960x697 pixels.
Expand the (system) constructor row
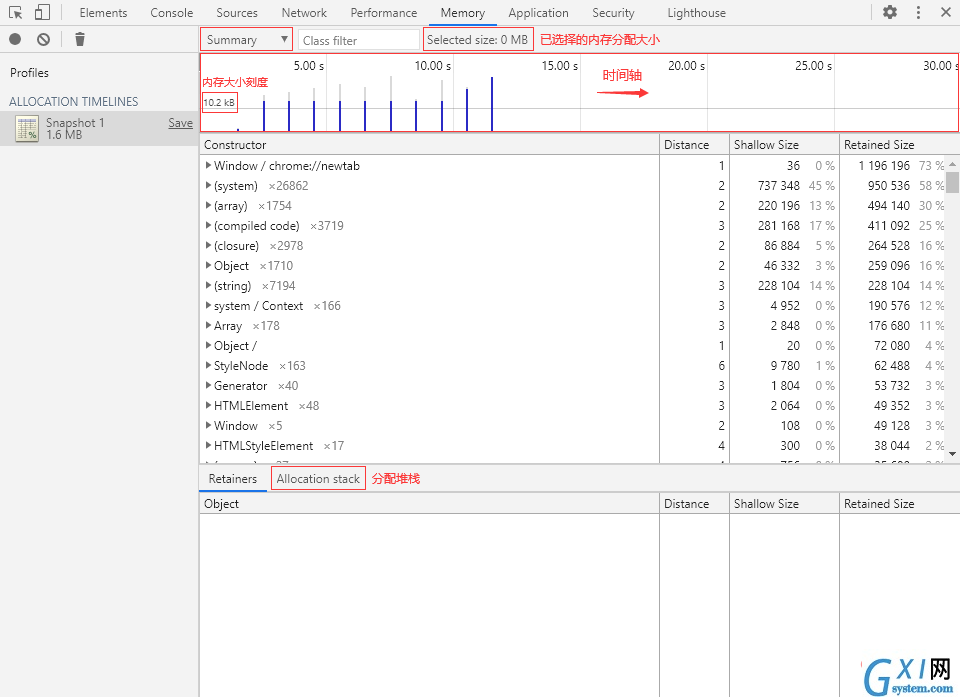click(208, 186)
